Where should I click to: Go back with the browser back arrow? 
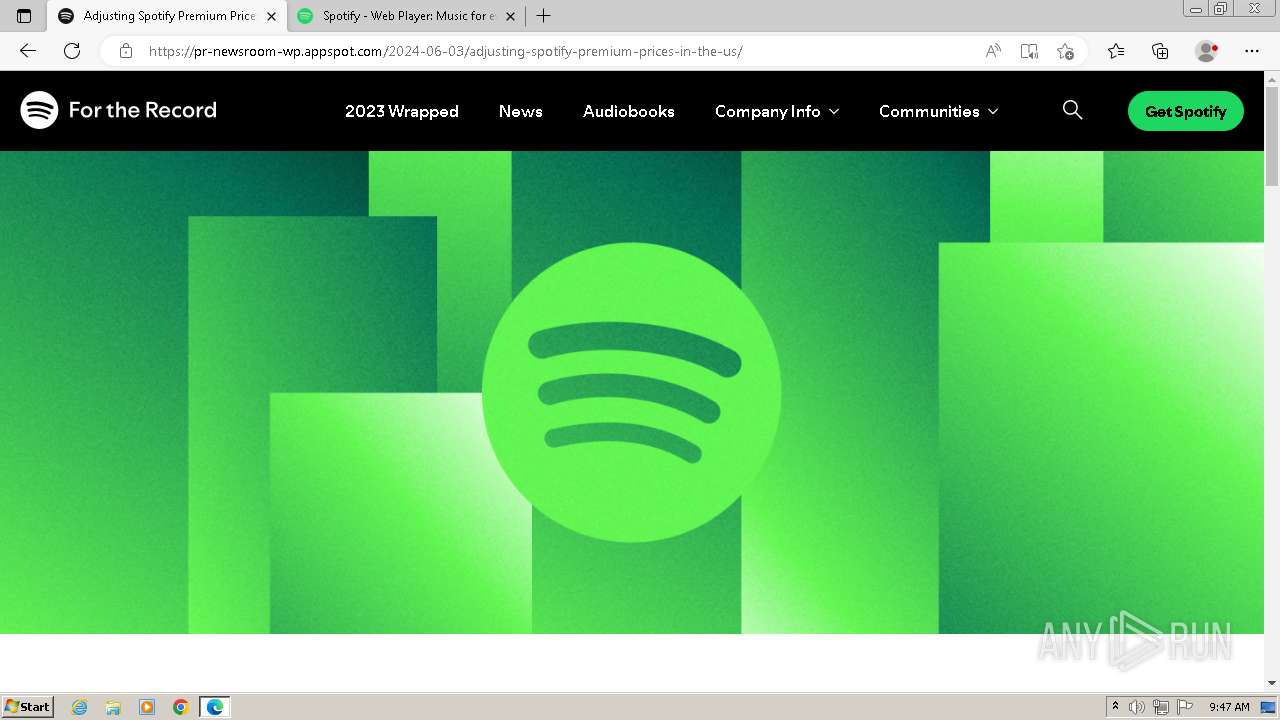coord(28,51)
